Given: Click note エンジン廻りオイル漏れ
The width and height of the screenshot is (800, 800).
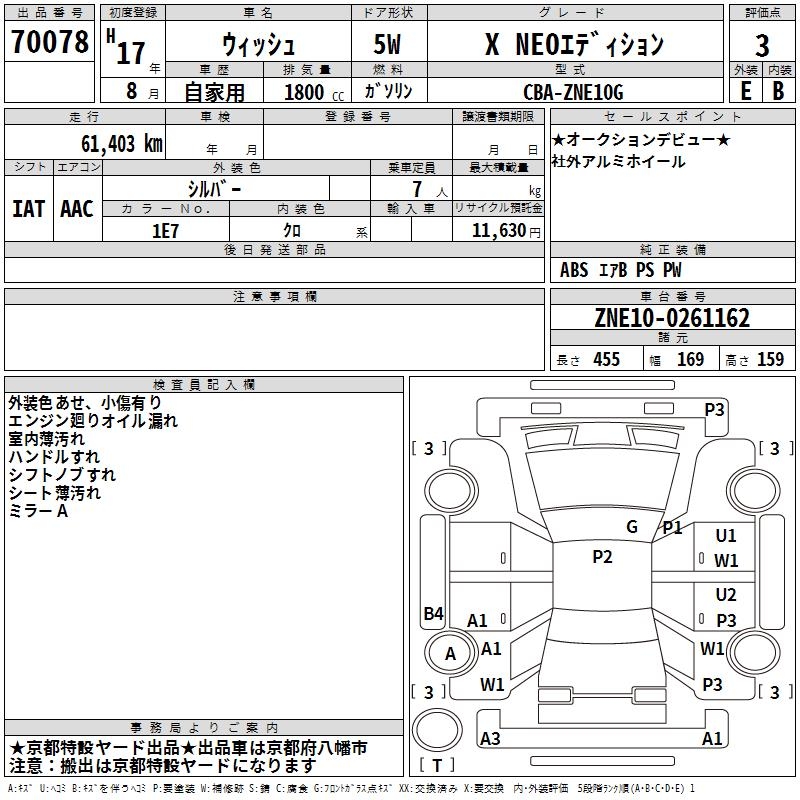Looking at the screenshot, I should [x=93, y=421].
